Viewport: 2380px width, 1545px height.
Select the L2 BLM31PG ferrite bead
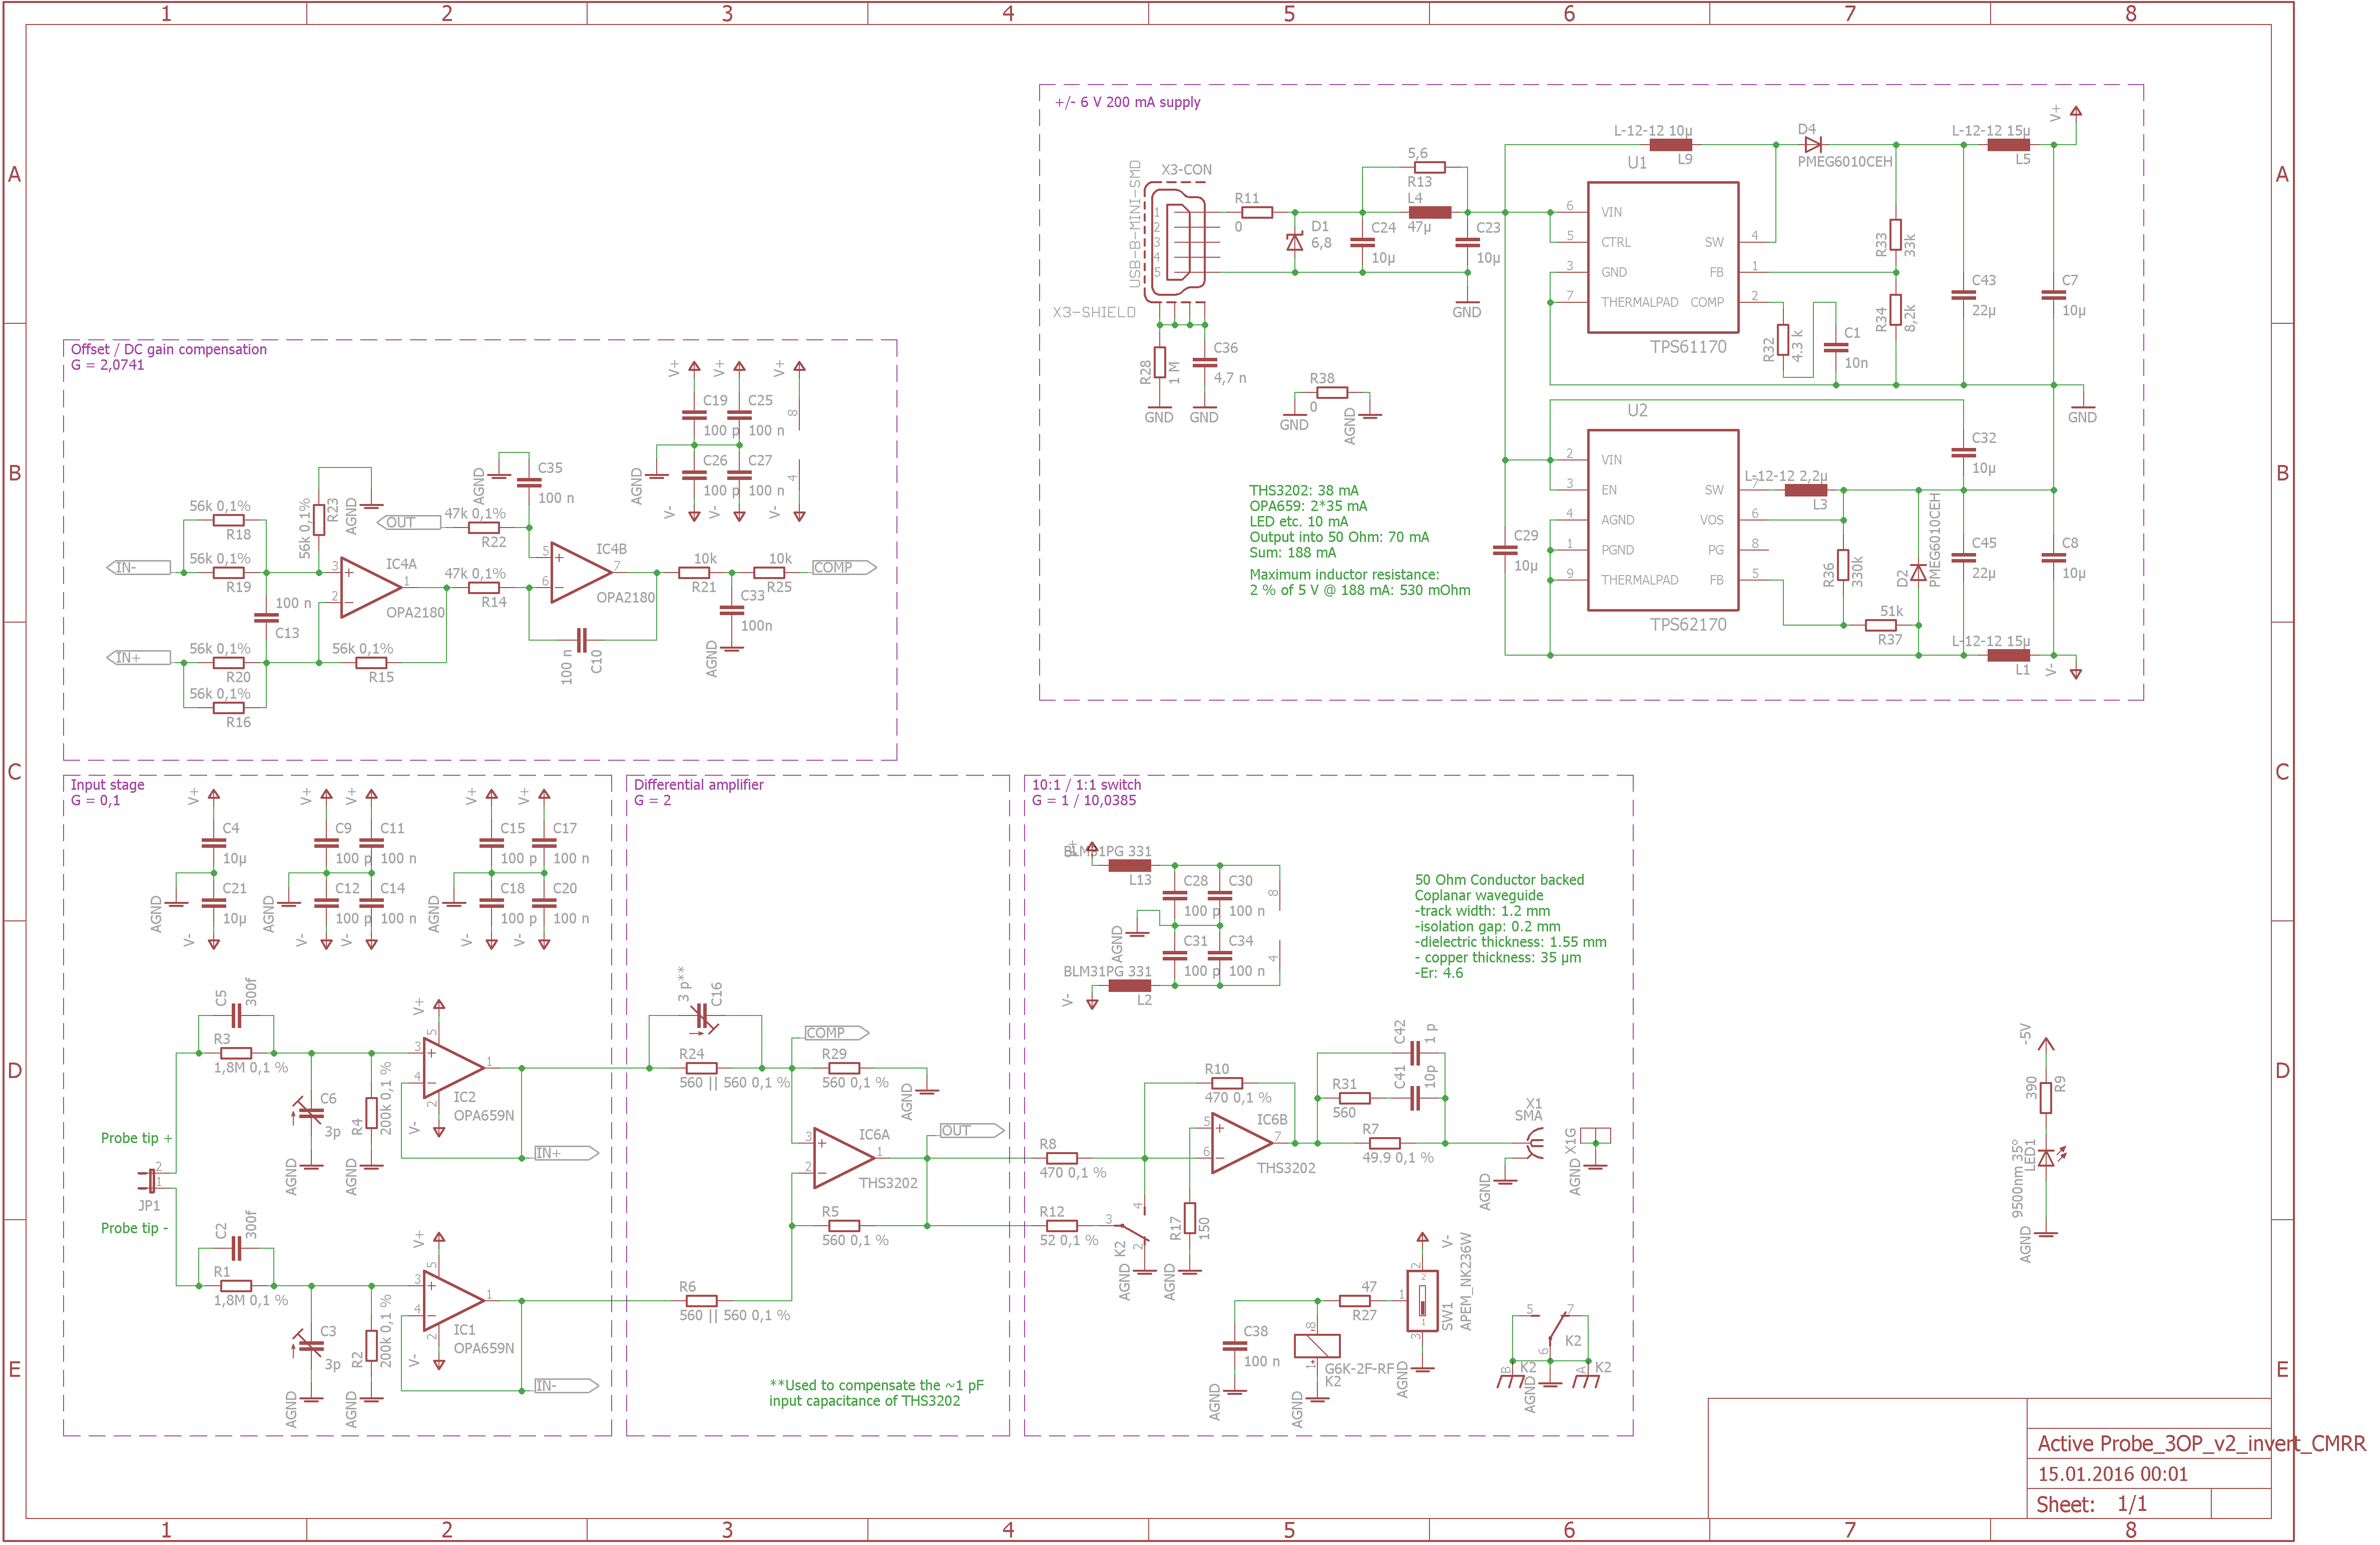click(1129, 985)
